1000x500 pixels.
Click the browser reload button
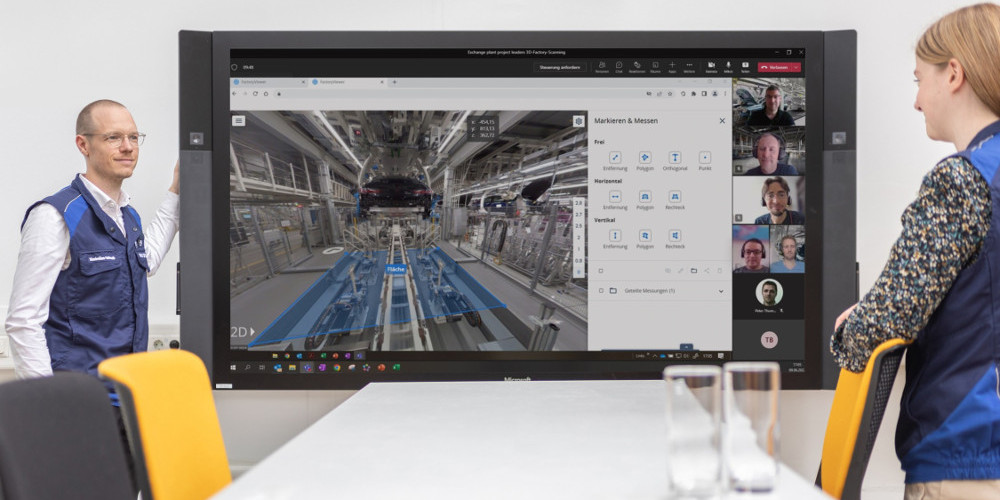click(x=255, y=94)
